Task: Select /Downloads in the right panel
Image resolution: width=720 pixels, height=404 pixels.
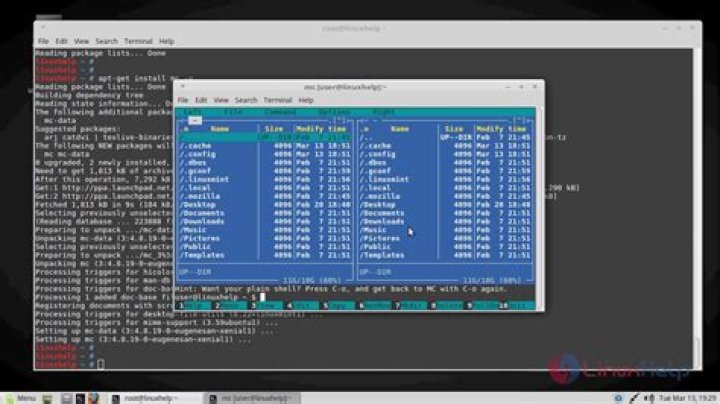Action: [445, 221]
